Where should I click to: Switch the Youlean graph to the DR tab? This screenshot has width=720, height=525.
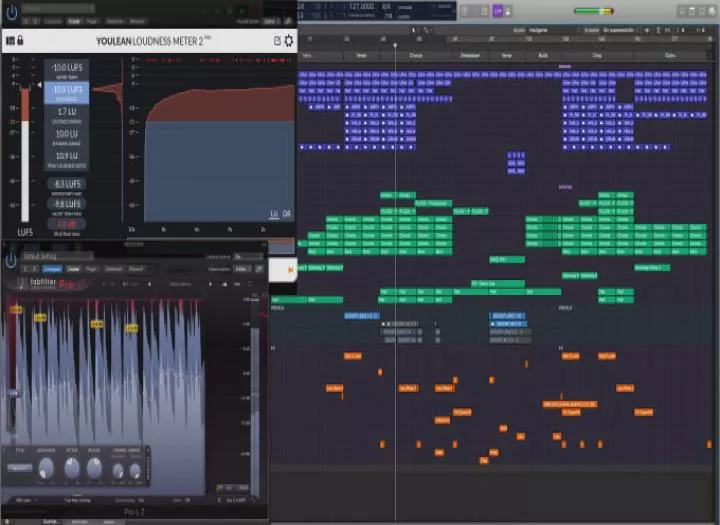coord(287,214)
